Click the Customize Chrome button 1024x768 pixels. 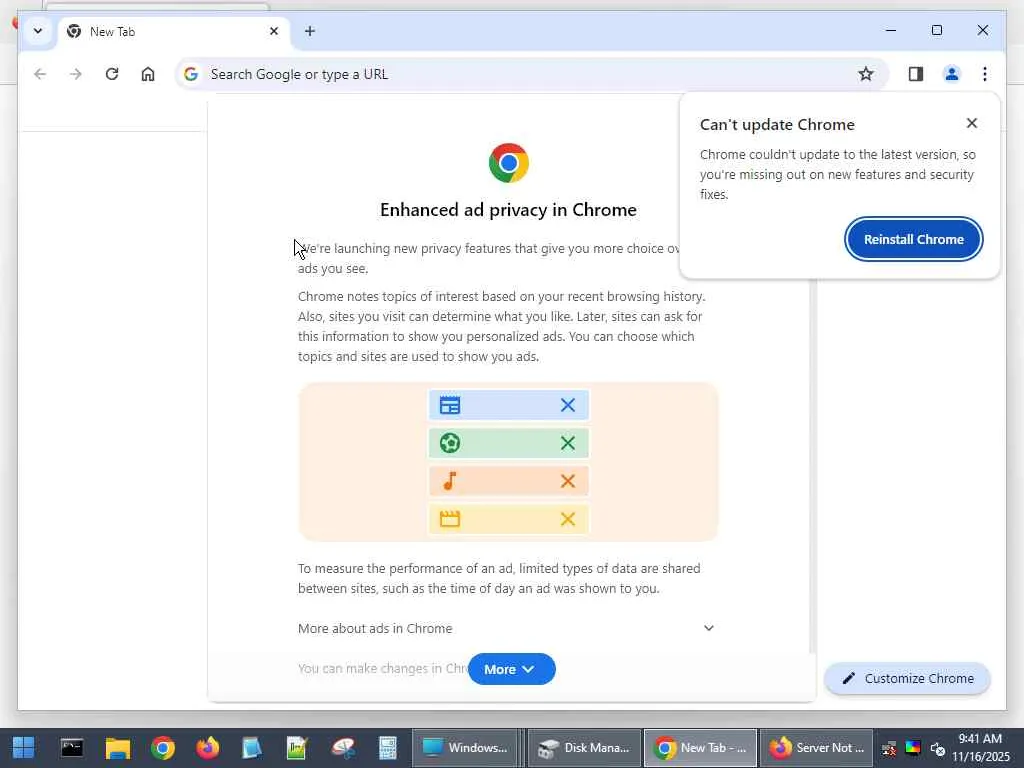pos(908,679)
